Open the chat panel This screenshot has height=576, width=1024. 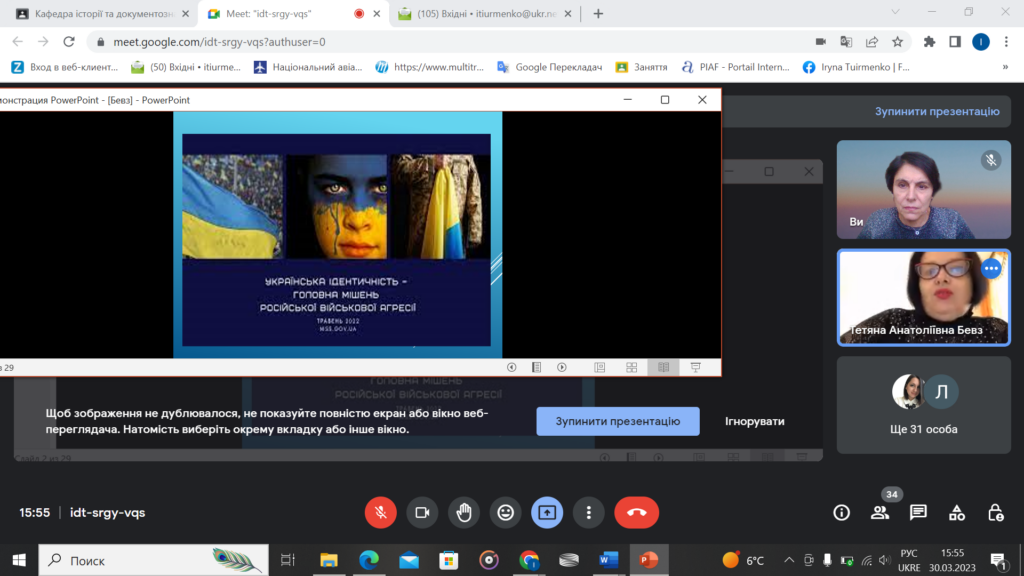(x=918, y=512)
